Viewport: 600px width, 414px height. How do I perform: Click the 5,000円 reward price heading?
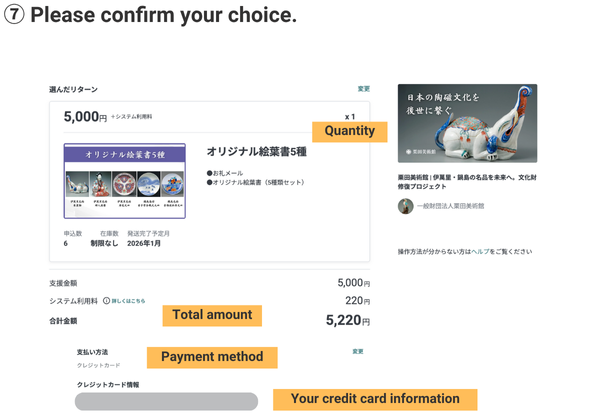tap(85, 116)
